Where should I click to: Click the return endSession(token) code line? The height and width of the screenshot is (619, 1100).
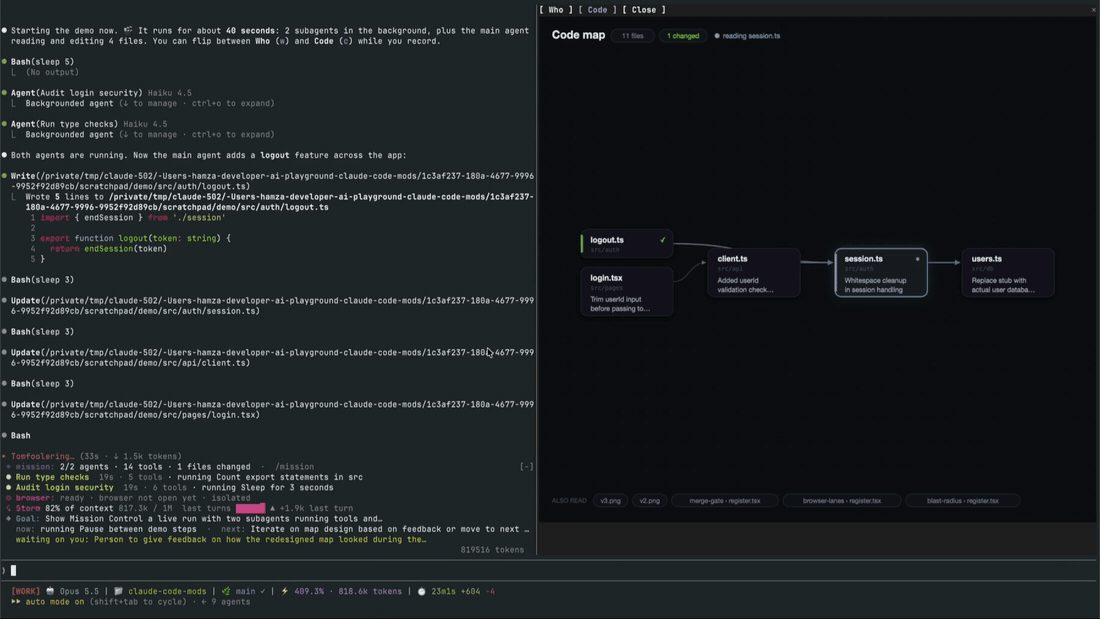point(108,248)
